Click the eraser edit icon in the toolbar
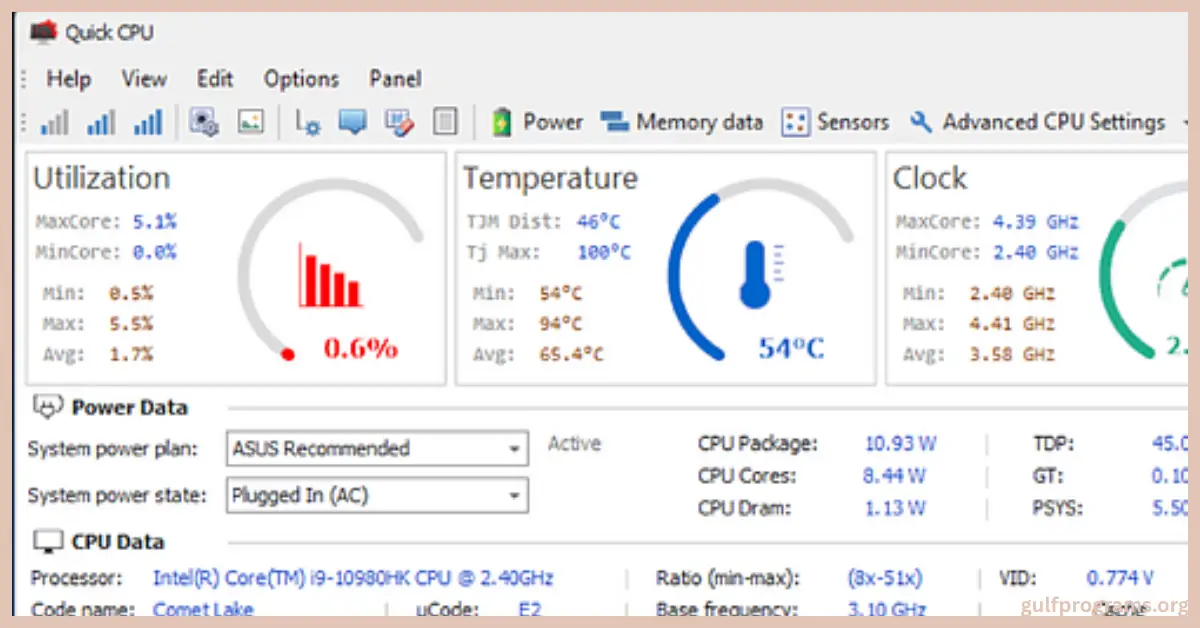This screenshot has width=1200, height=628. (x=399, y=121)
